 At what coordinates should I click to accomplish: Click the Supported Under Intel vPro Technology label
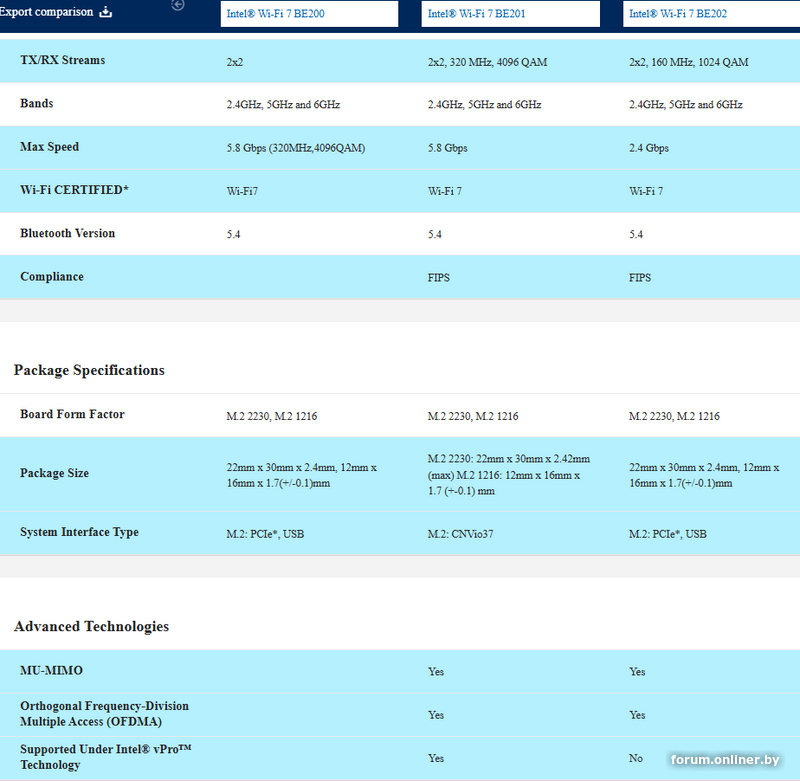coord(105,757)
